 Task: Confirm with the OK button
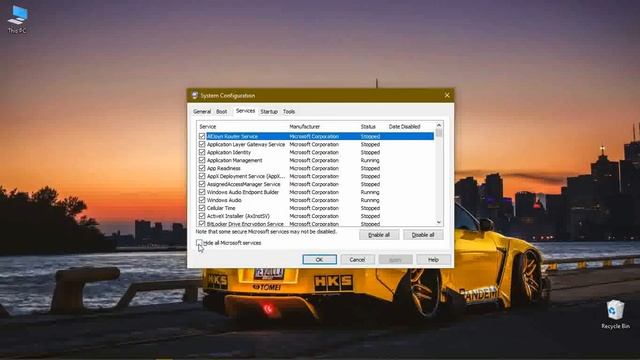coord(320,260)
